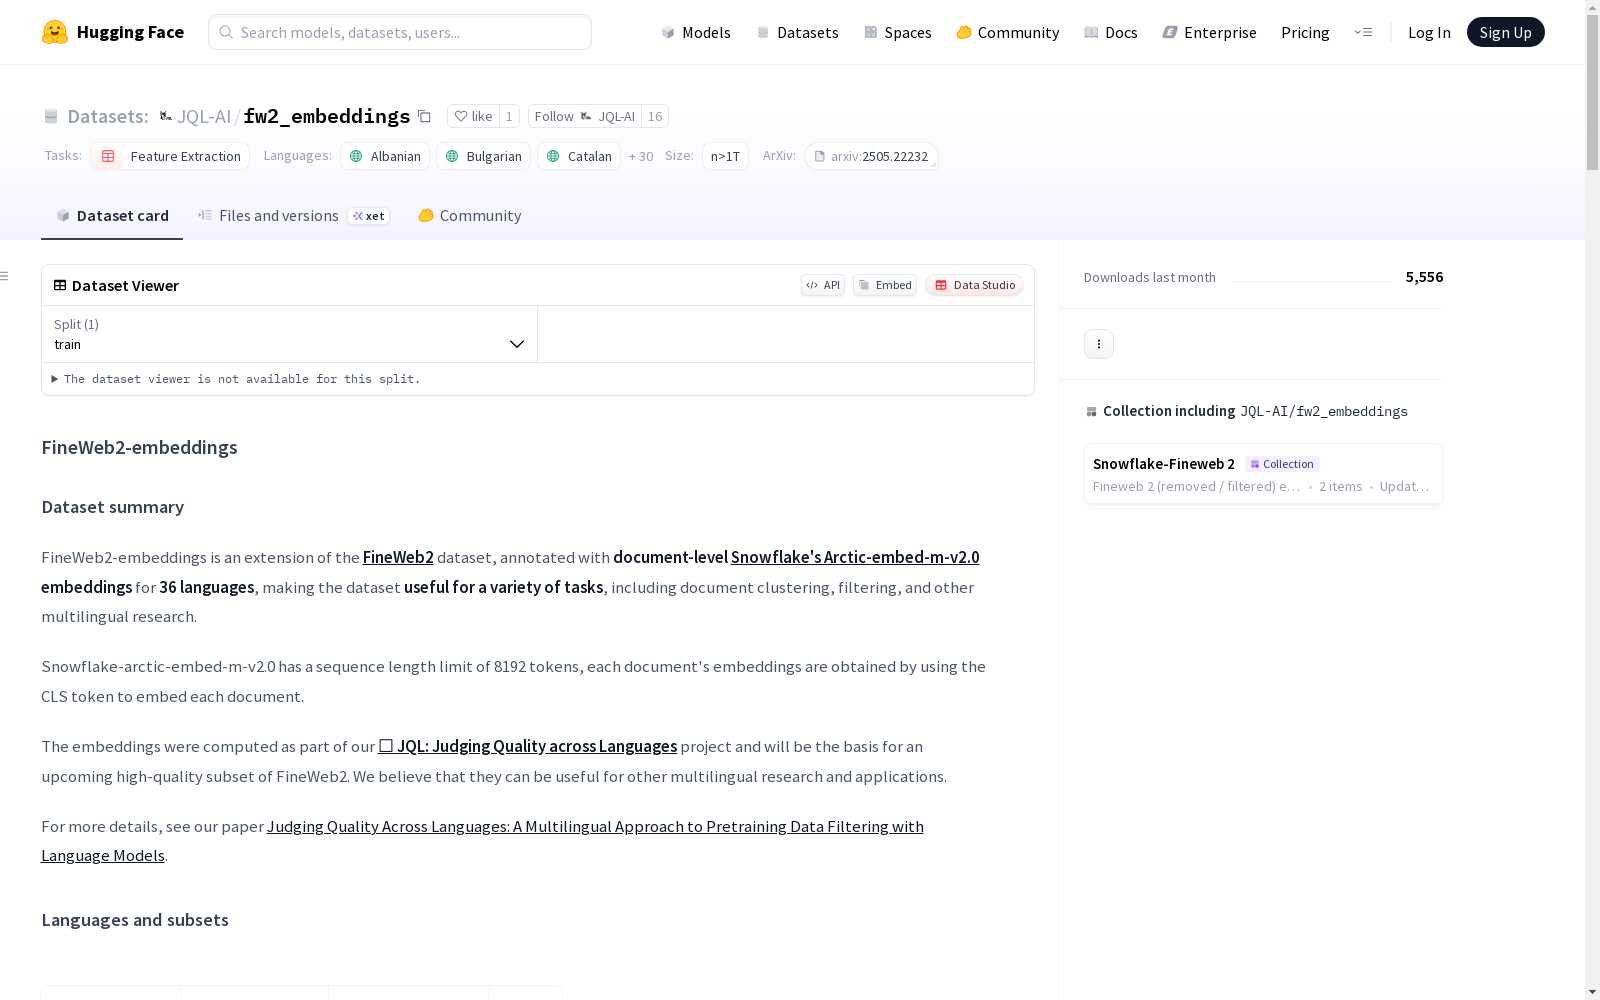Click the heart like button
Screen dimensions: 1600x1000
tap(473, 116)
